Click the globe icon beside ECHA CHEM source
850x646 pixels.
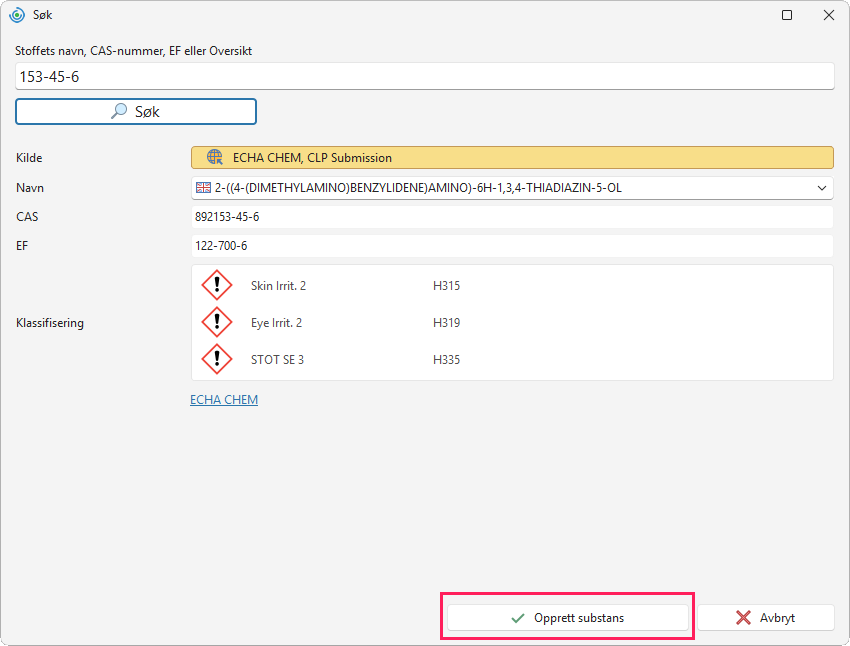215,157
